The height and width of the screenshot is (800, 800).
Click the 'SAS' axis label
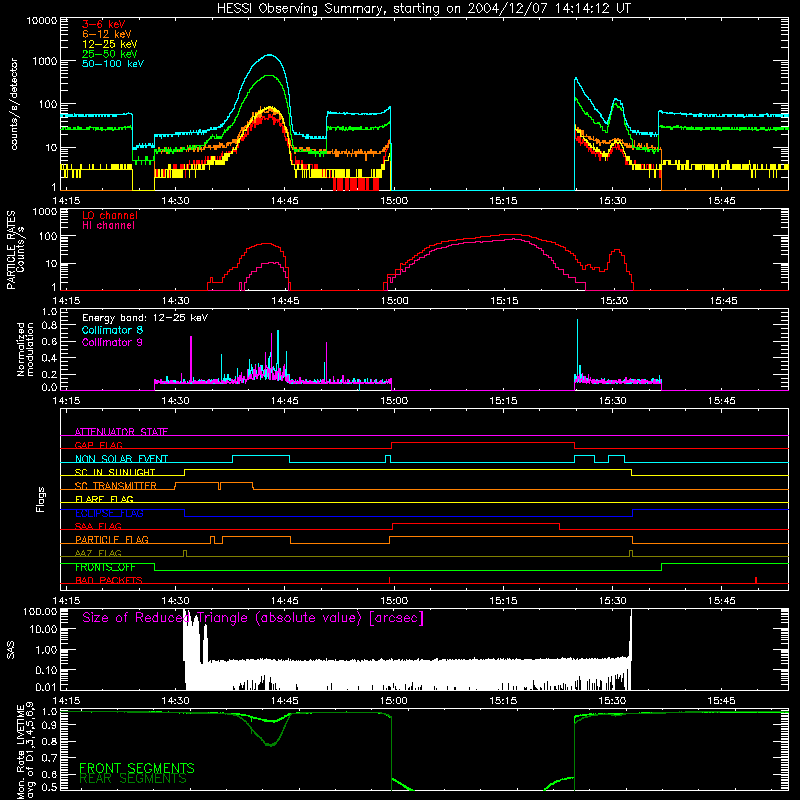11,650
